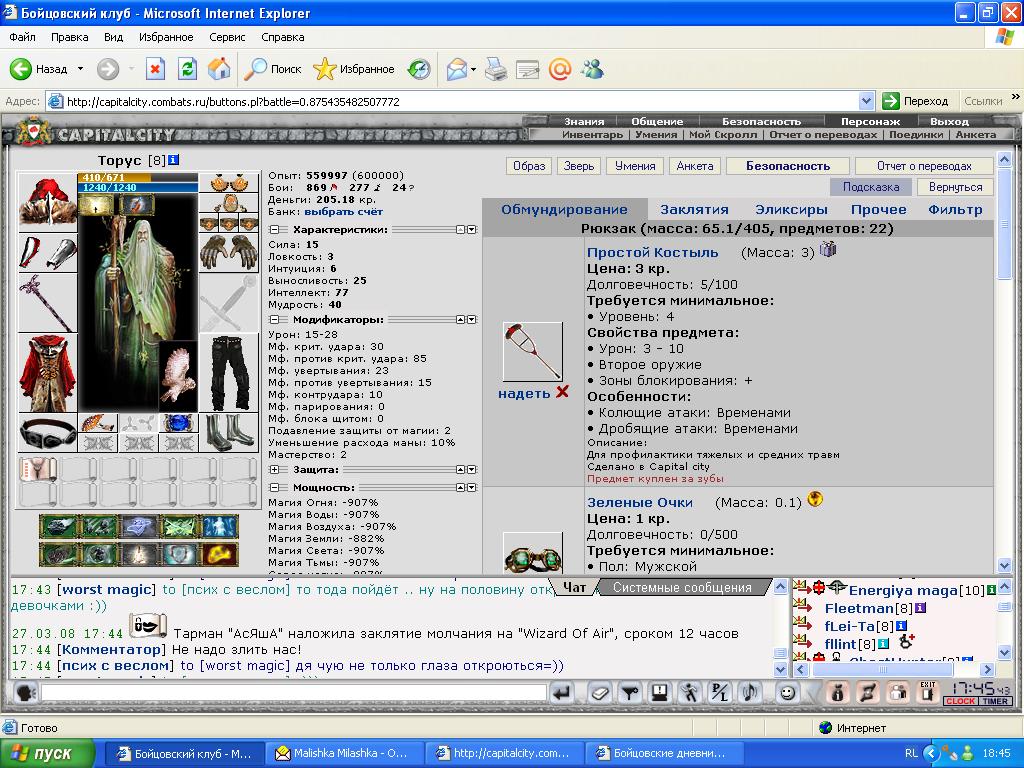This screenshot has width=1024, height=768.
Task: Click the 410/671 health bar
Action: (x=138, y=178)
